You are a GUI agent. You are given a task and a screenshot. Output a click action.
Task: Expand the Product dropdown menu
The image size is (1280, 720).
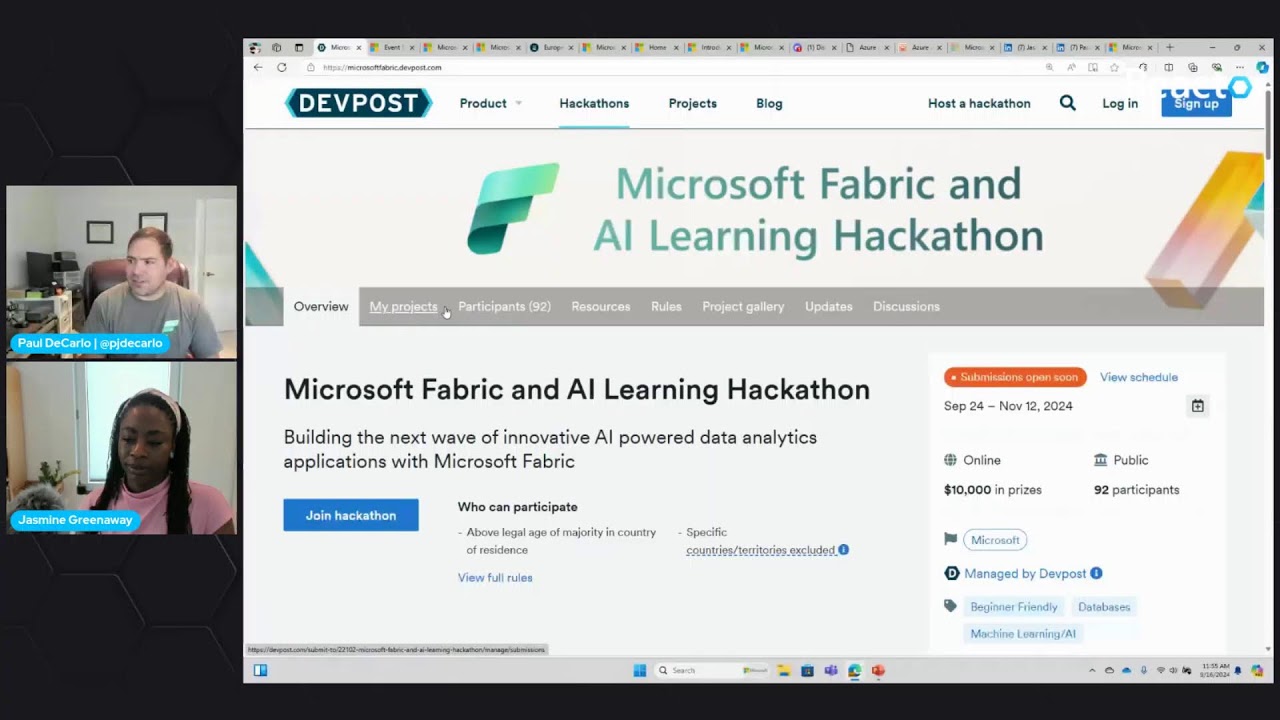coord(491,103)
